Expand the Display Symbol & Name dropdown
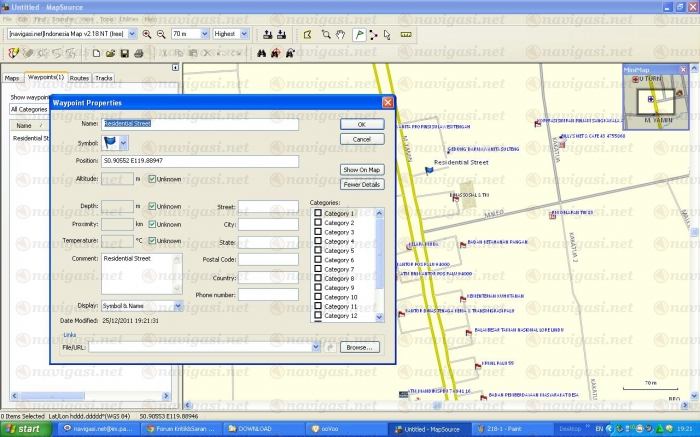The width and height of the screenshot is (700, 437). (x=178, y=305)
